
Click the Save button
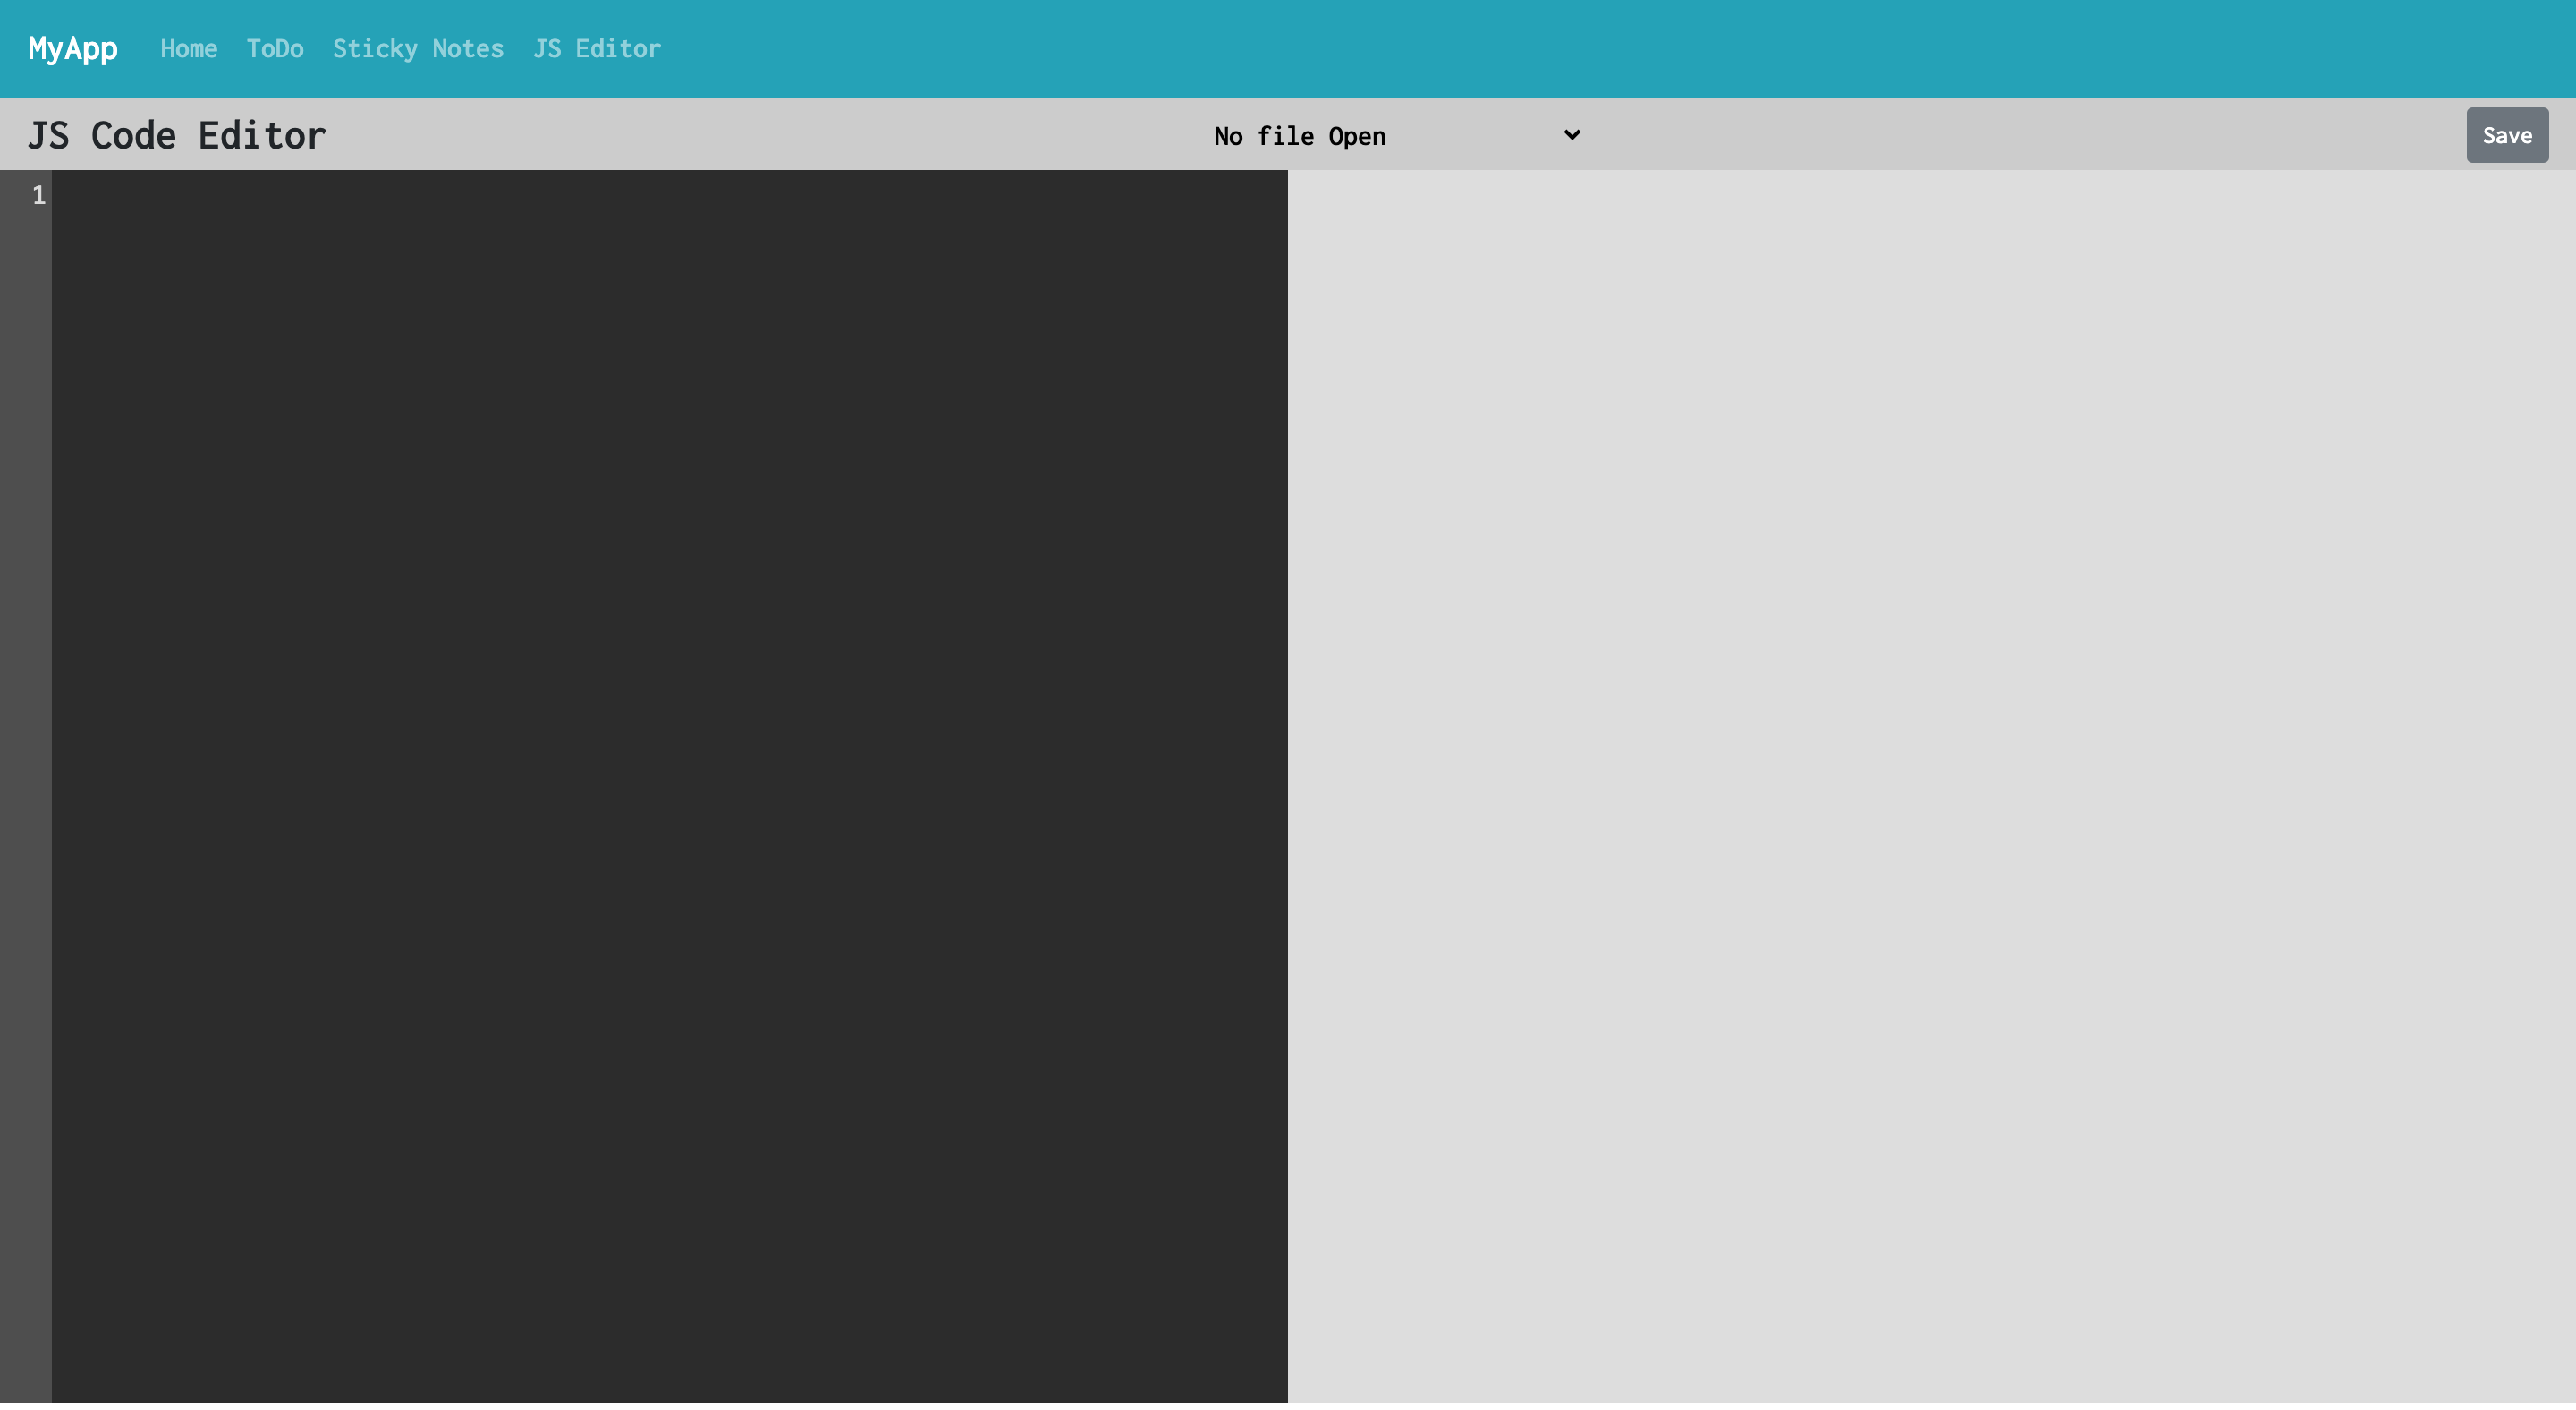[x=2507, y=135]
